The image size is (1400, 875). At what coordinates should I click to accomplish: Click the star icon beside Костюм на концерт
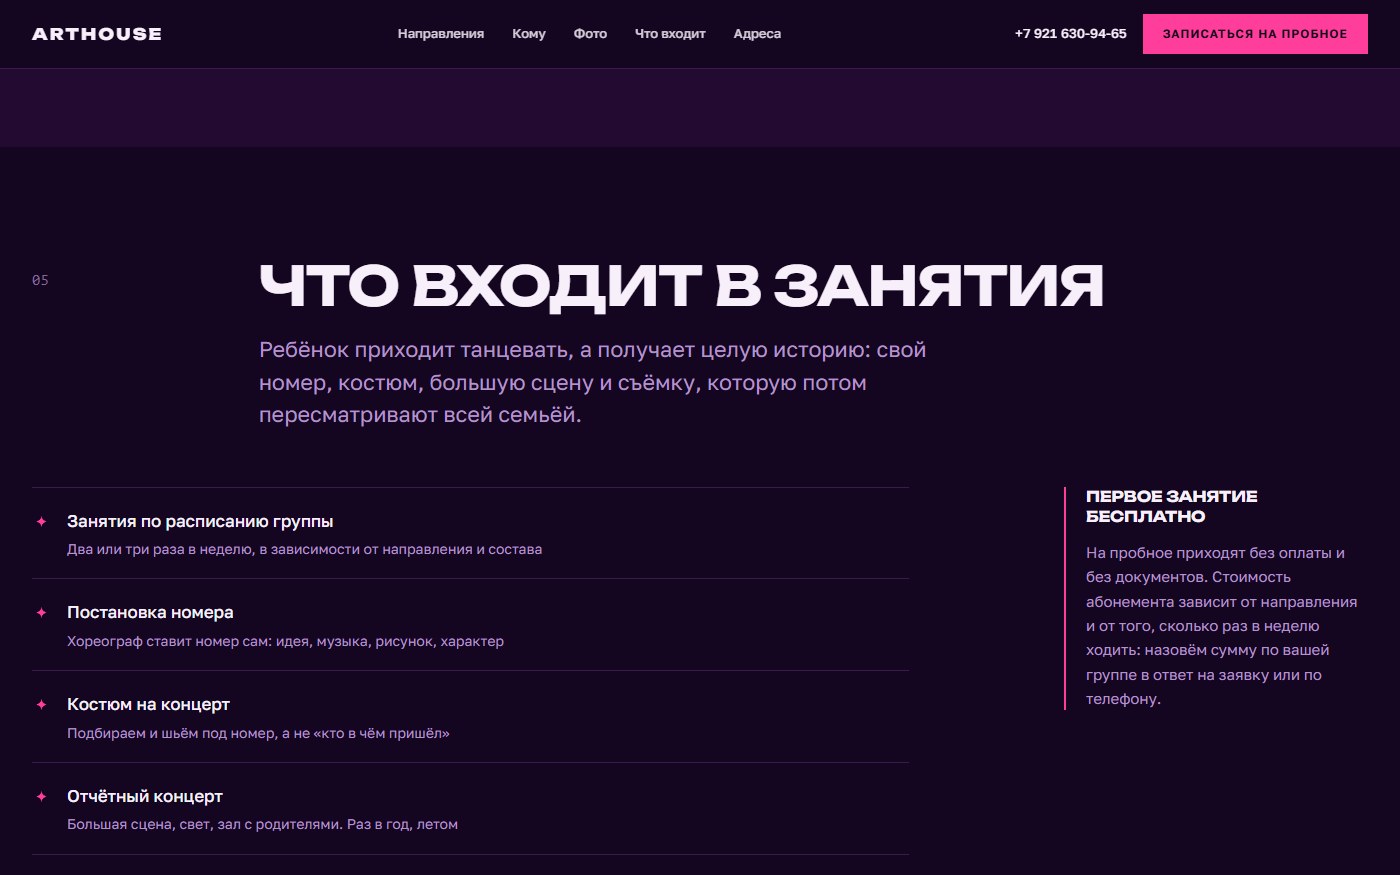coord(41,705)
